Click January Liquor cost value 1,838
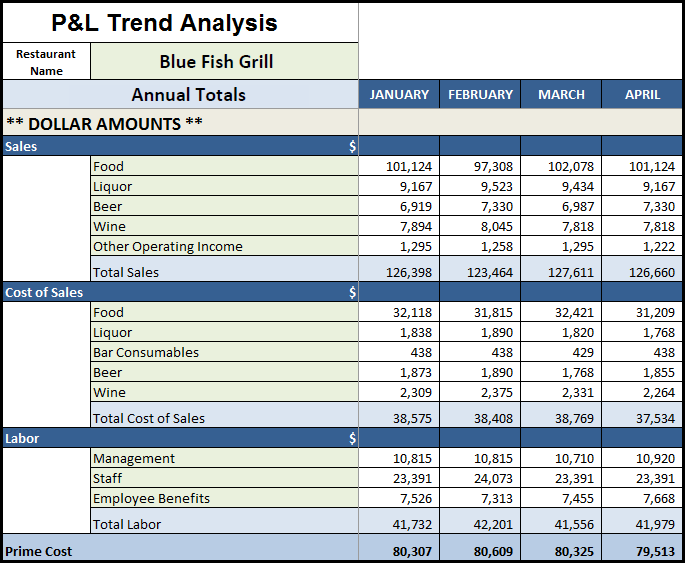The image size is (685, 563). point(399,332)
